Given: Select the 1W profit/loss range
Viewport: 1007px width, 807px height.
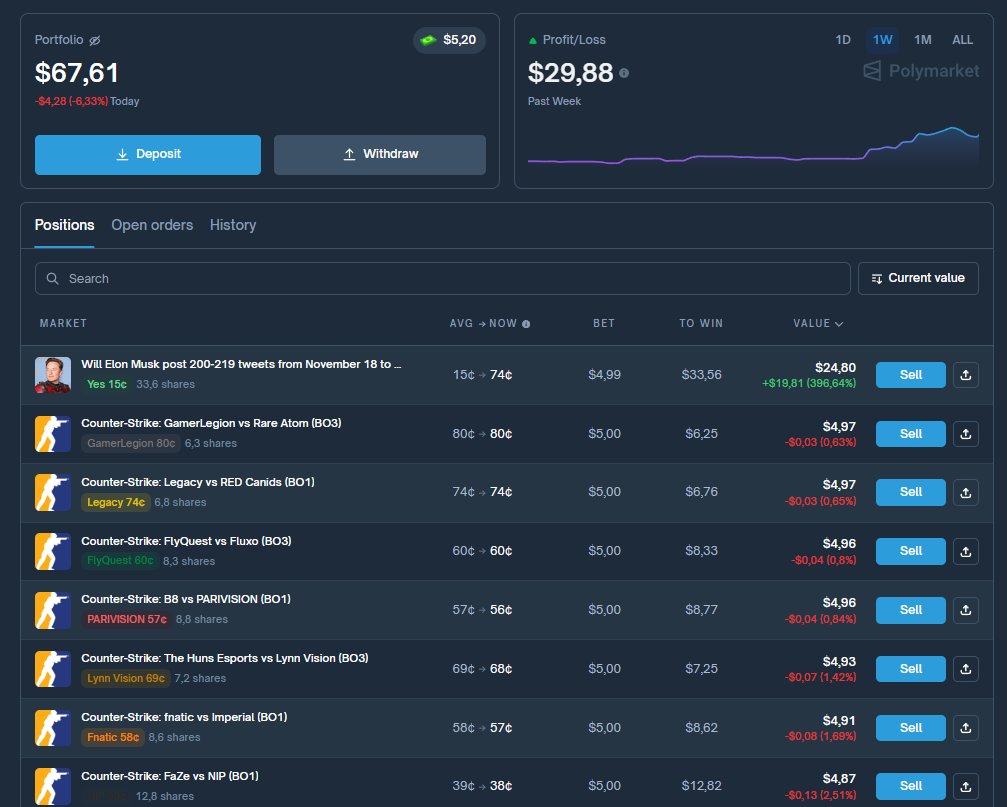Looking at the screenshot, I should tap(882, 40).
